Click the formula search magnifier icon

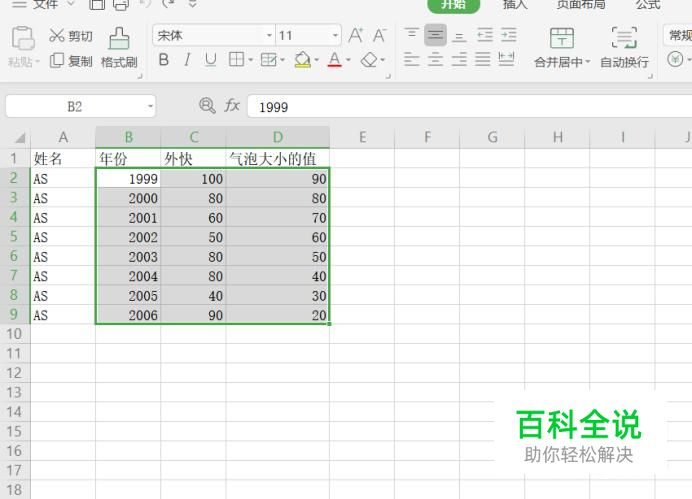[x=207, y=106]
